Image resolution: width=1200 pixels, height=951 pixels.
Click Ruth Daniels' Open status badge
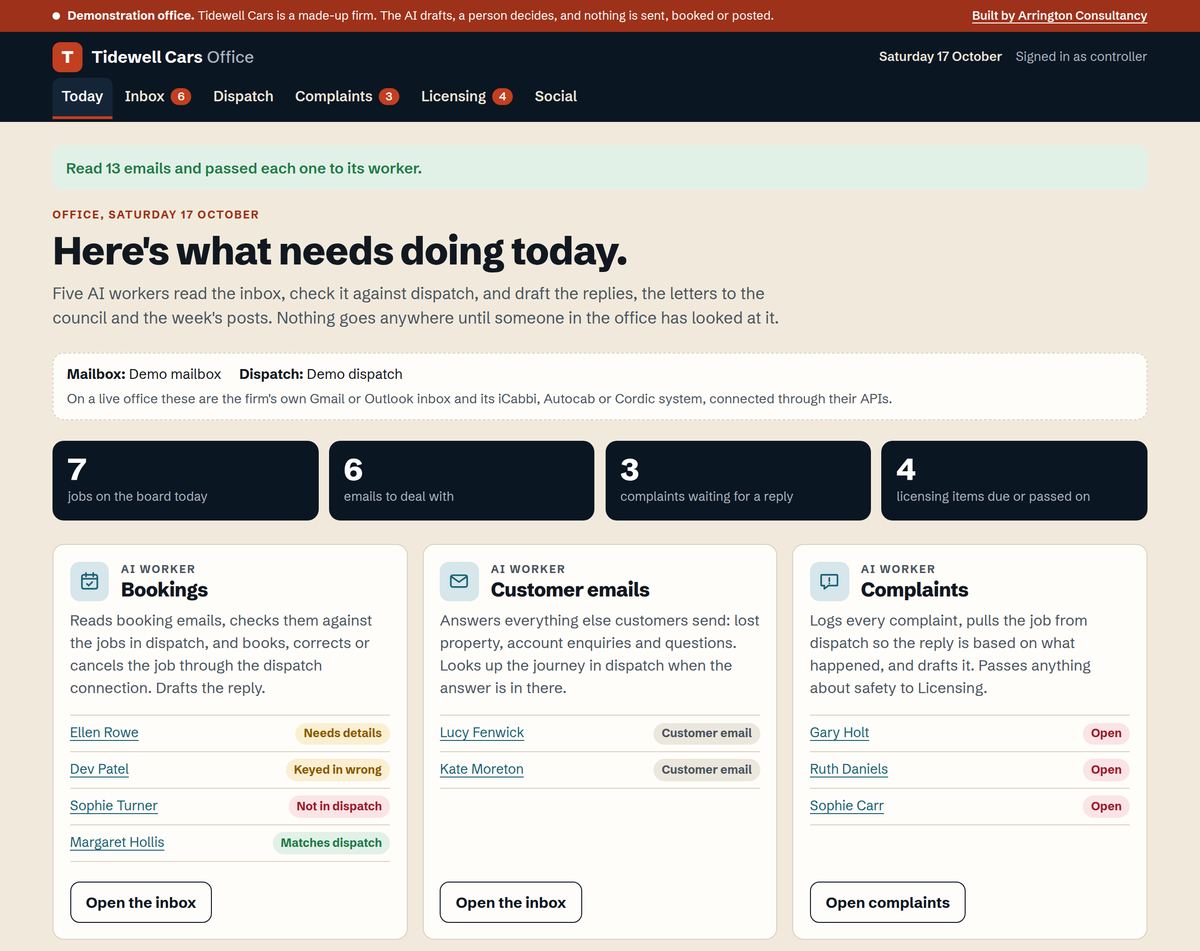(x=1106, y=770)
